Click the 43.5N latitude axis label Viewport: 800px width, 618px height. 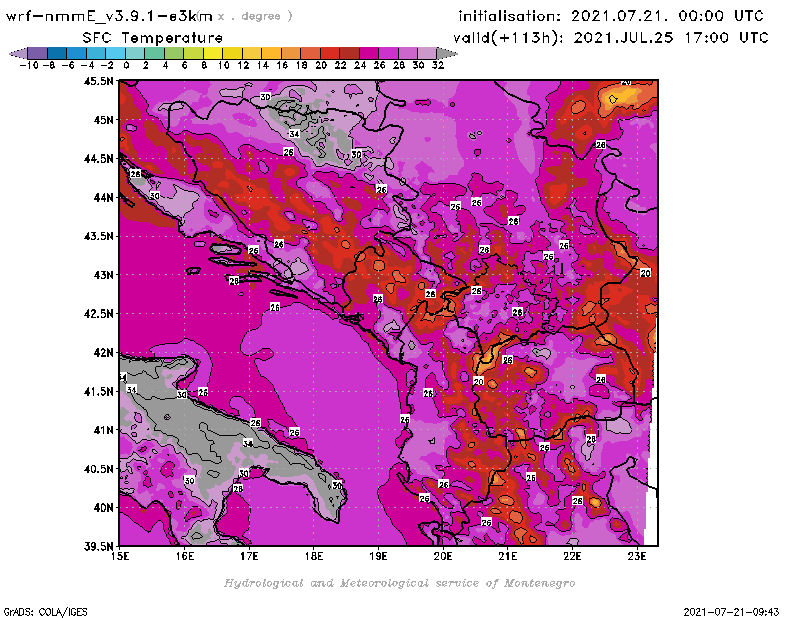click(x=98, y=236)
